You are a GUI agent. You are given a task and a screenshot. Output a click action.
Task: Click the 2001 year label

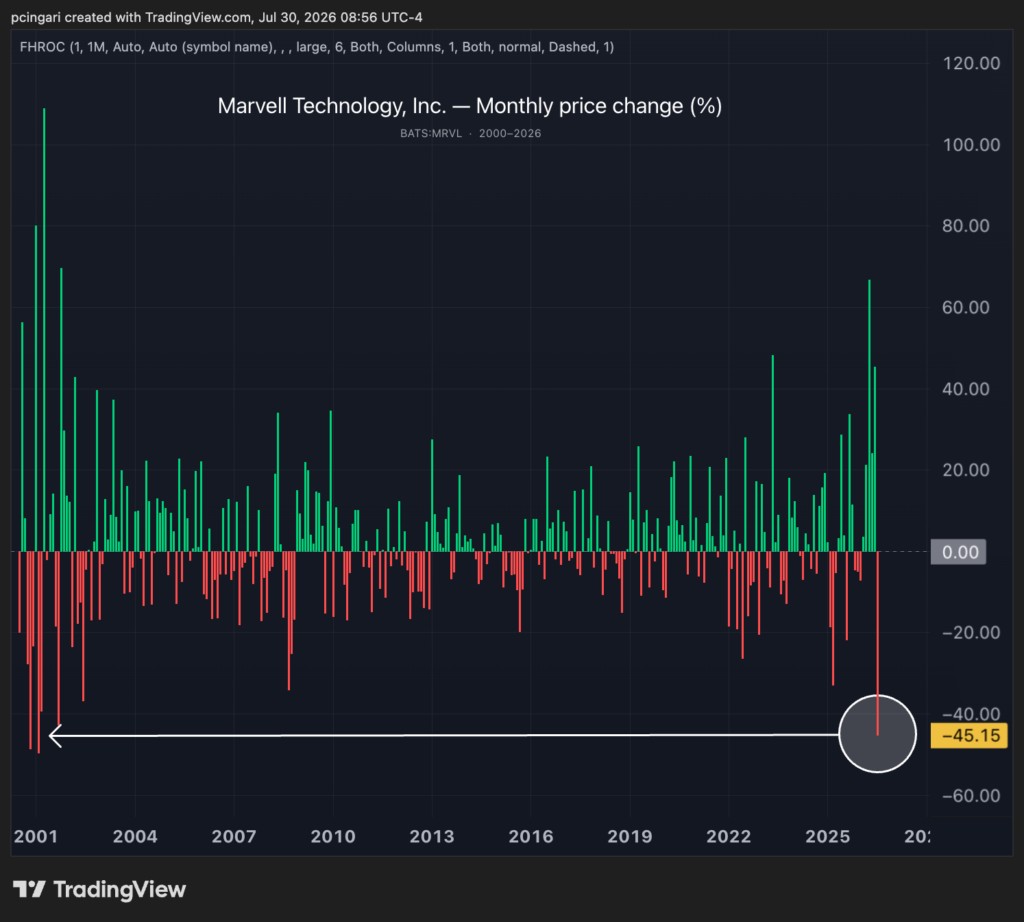tap(36, 836)
